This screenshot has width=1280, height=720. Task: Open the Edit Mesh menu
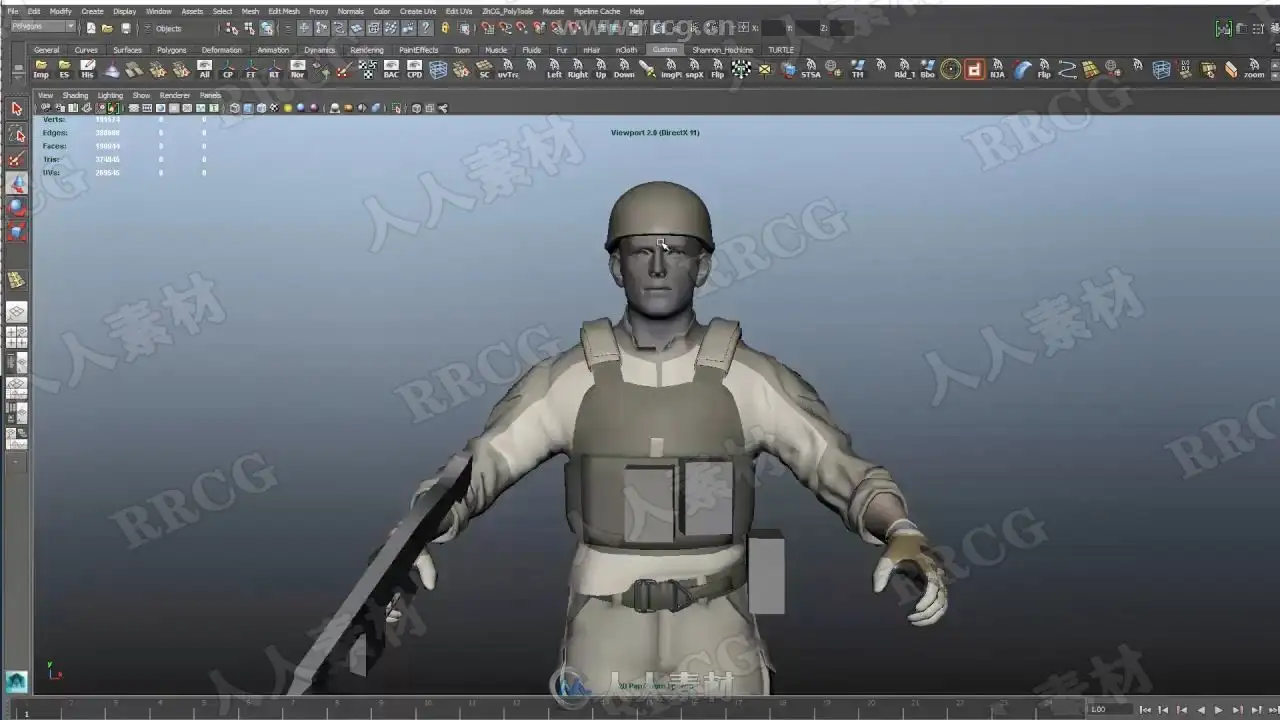coord(283,11)
